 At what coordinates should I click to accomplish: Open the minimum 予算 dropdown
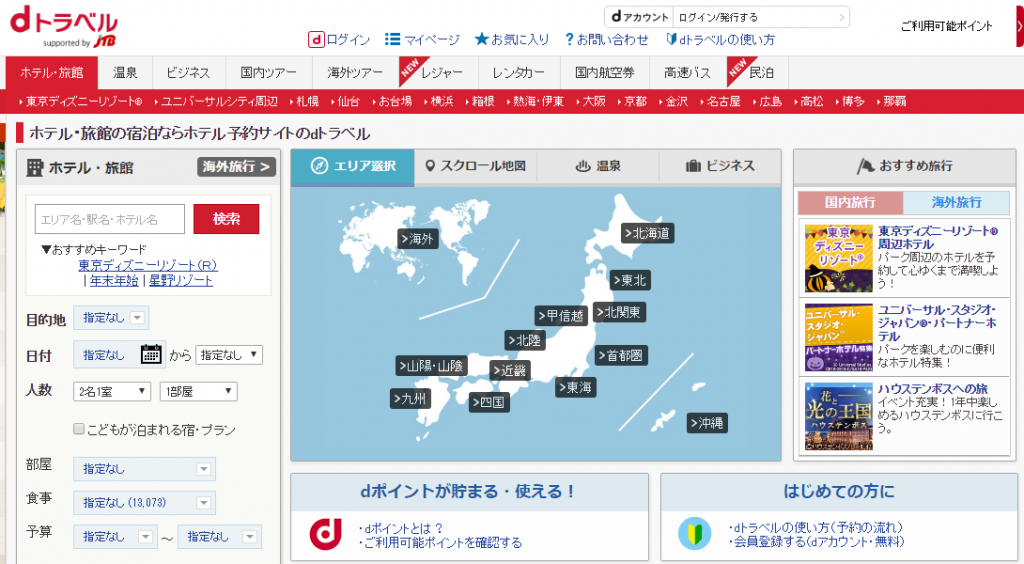[x=115, y=537]
